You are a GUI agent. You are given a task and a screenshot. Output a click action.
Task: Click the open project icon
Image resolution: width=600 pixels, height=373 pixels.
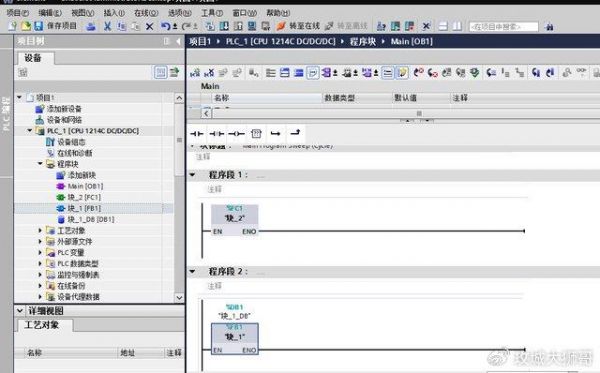pyautogui.click(x=26, y=26)
